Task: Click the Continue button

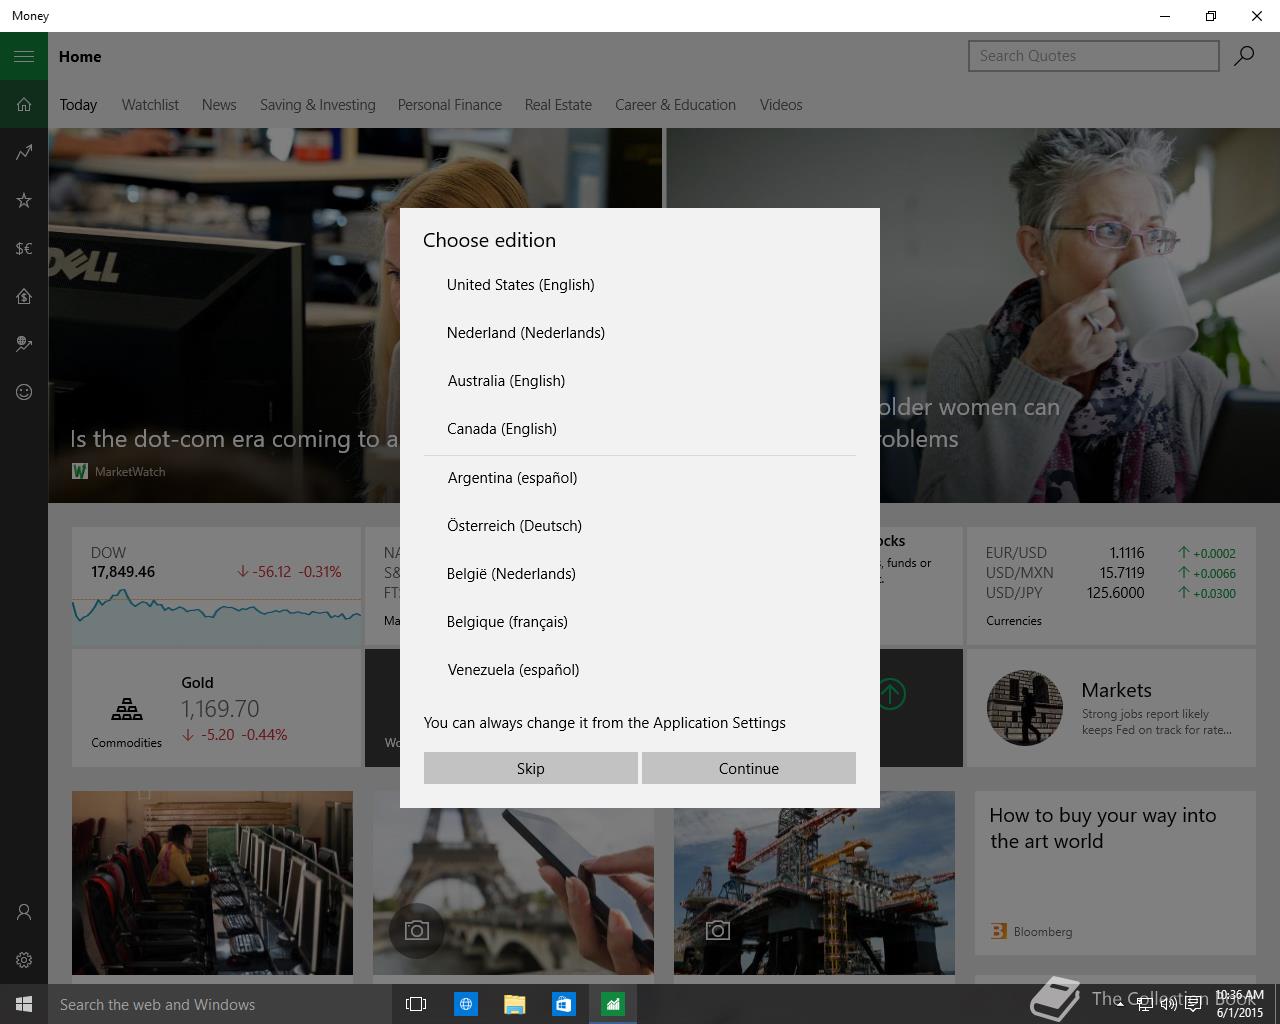Action: 749,768
